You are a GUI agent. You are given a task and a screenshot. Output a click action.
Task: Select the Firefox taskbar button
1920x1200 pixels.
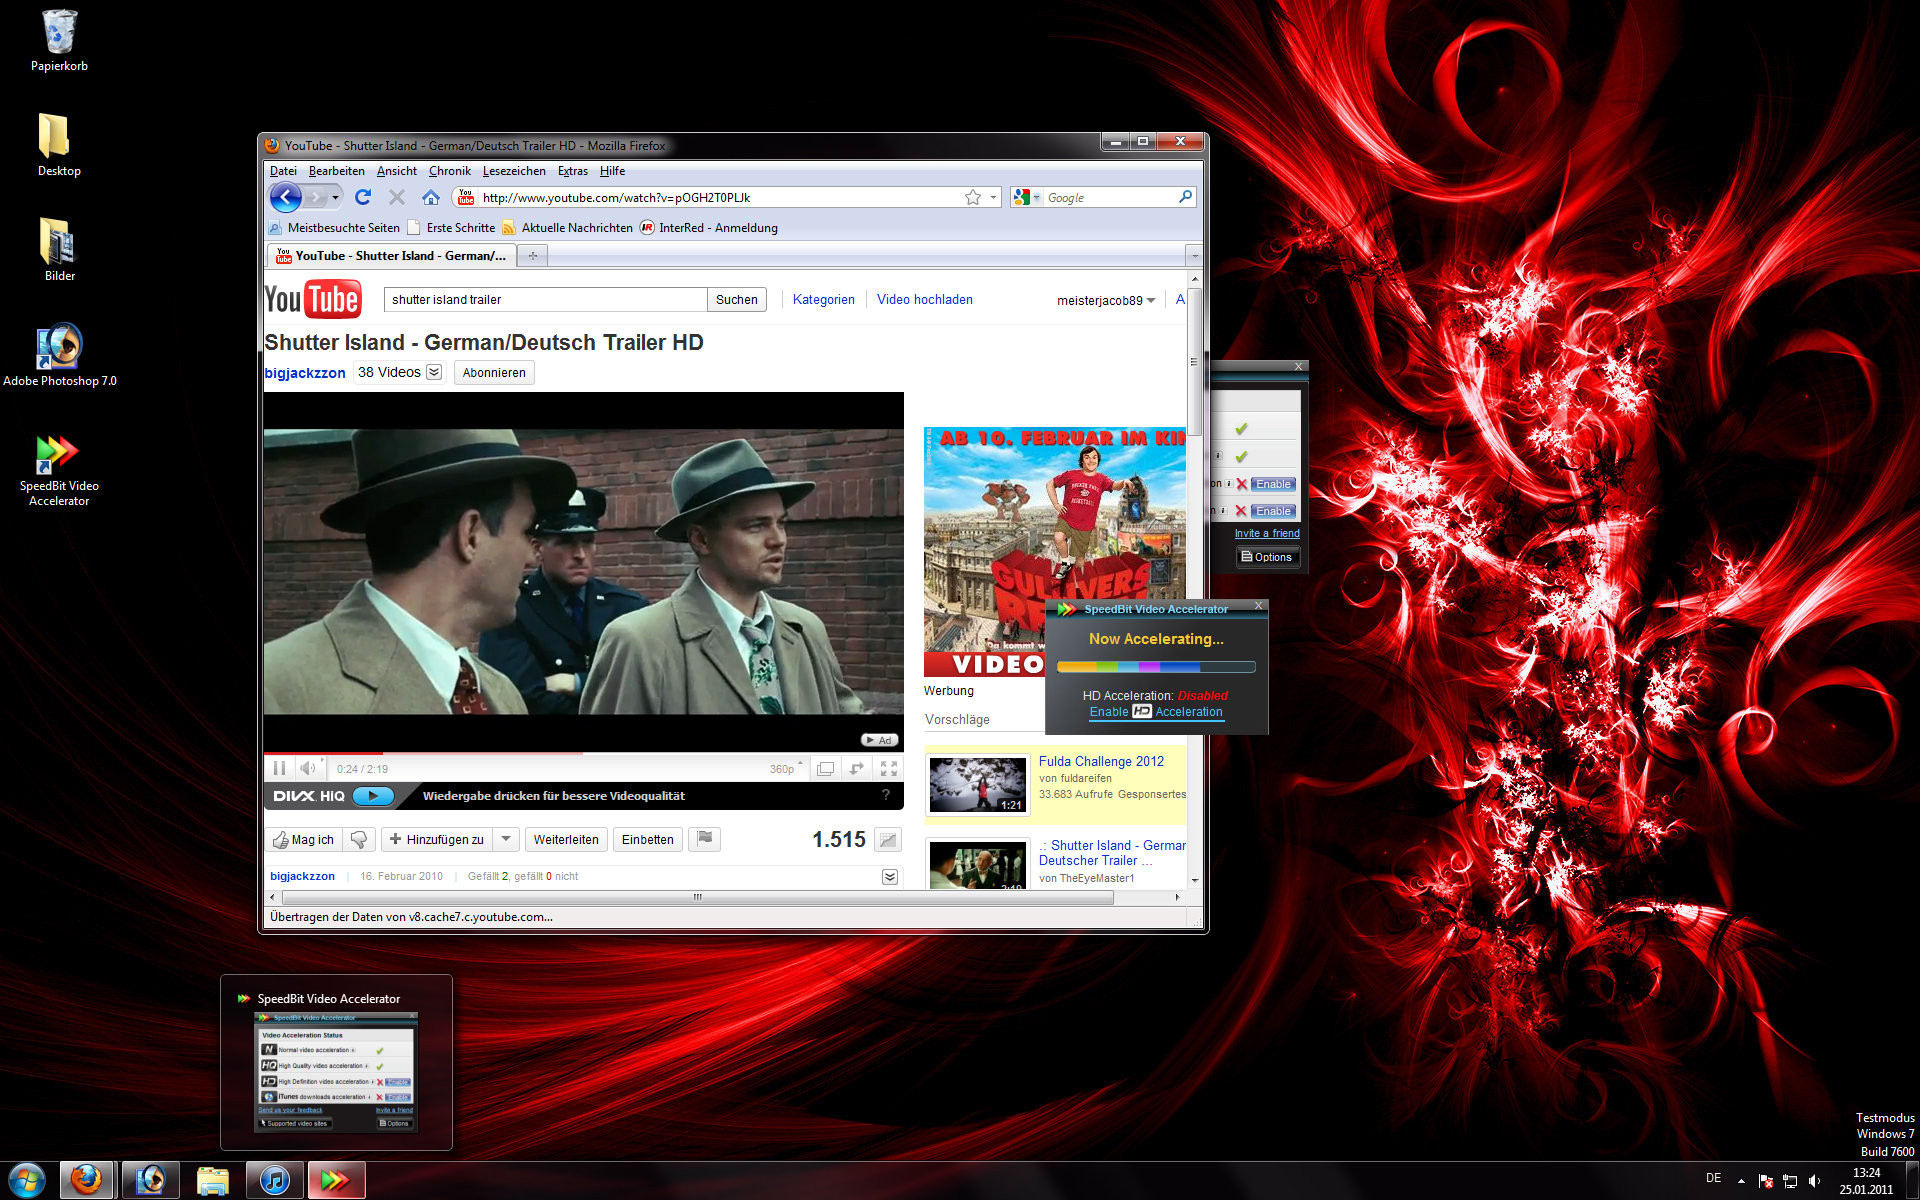88,1180
